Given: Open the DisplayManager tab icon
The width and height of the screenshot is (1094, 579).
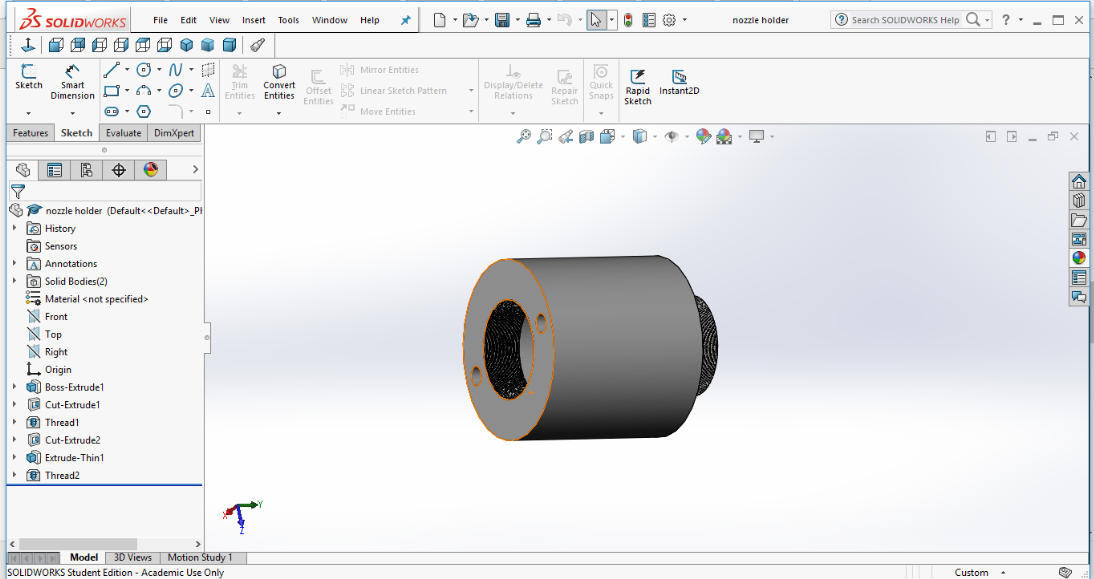Looking at the screenshot, I should click(x=151, y=170).
